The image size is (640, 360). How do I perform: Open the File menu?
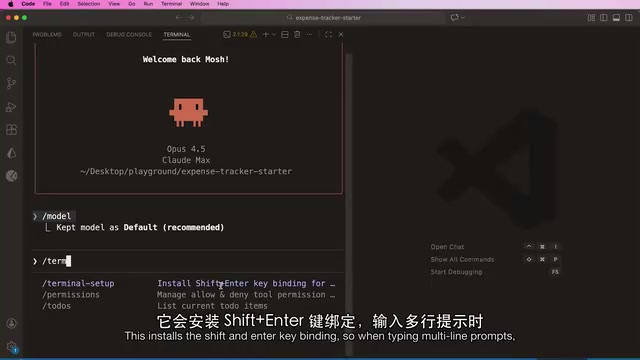(x=47, y=4)
